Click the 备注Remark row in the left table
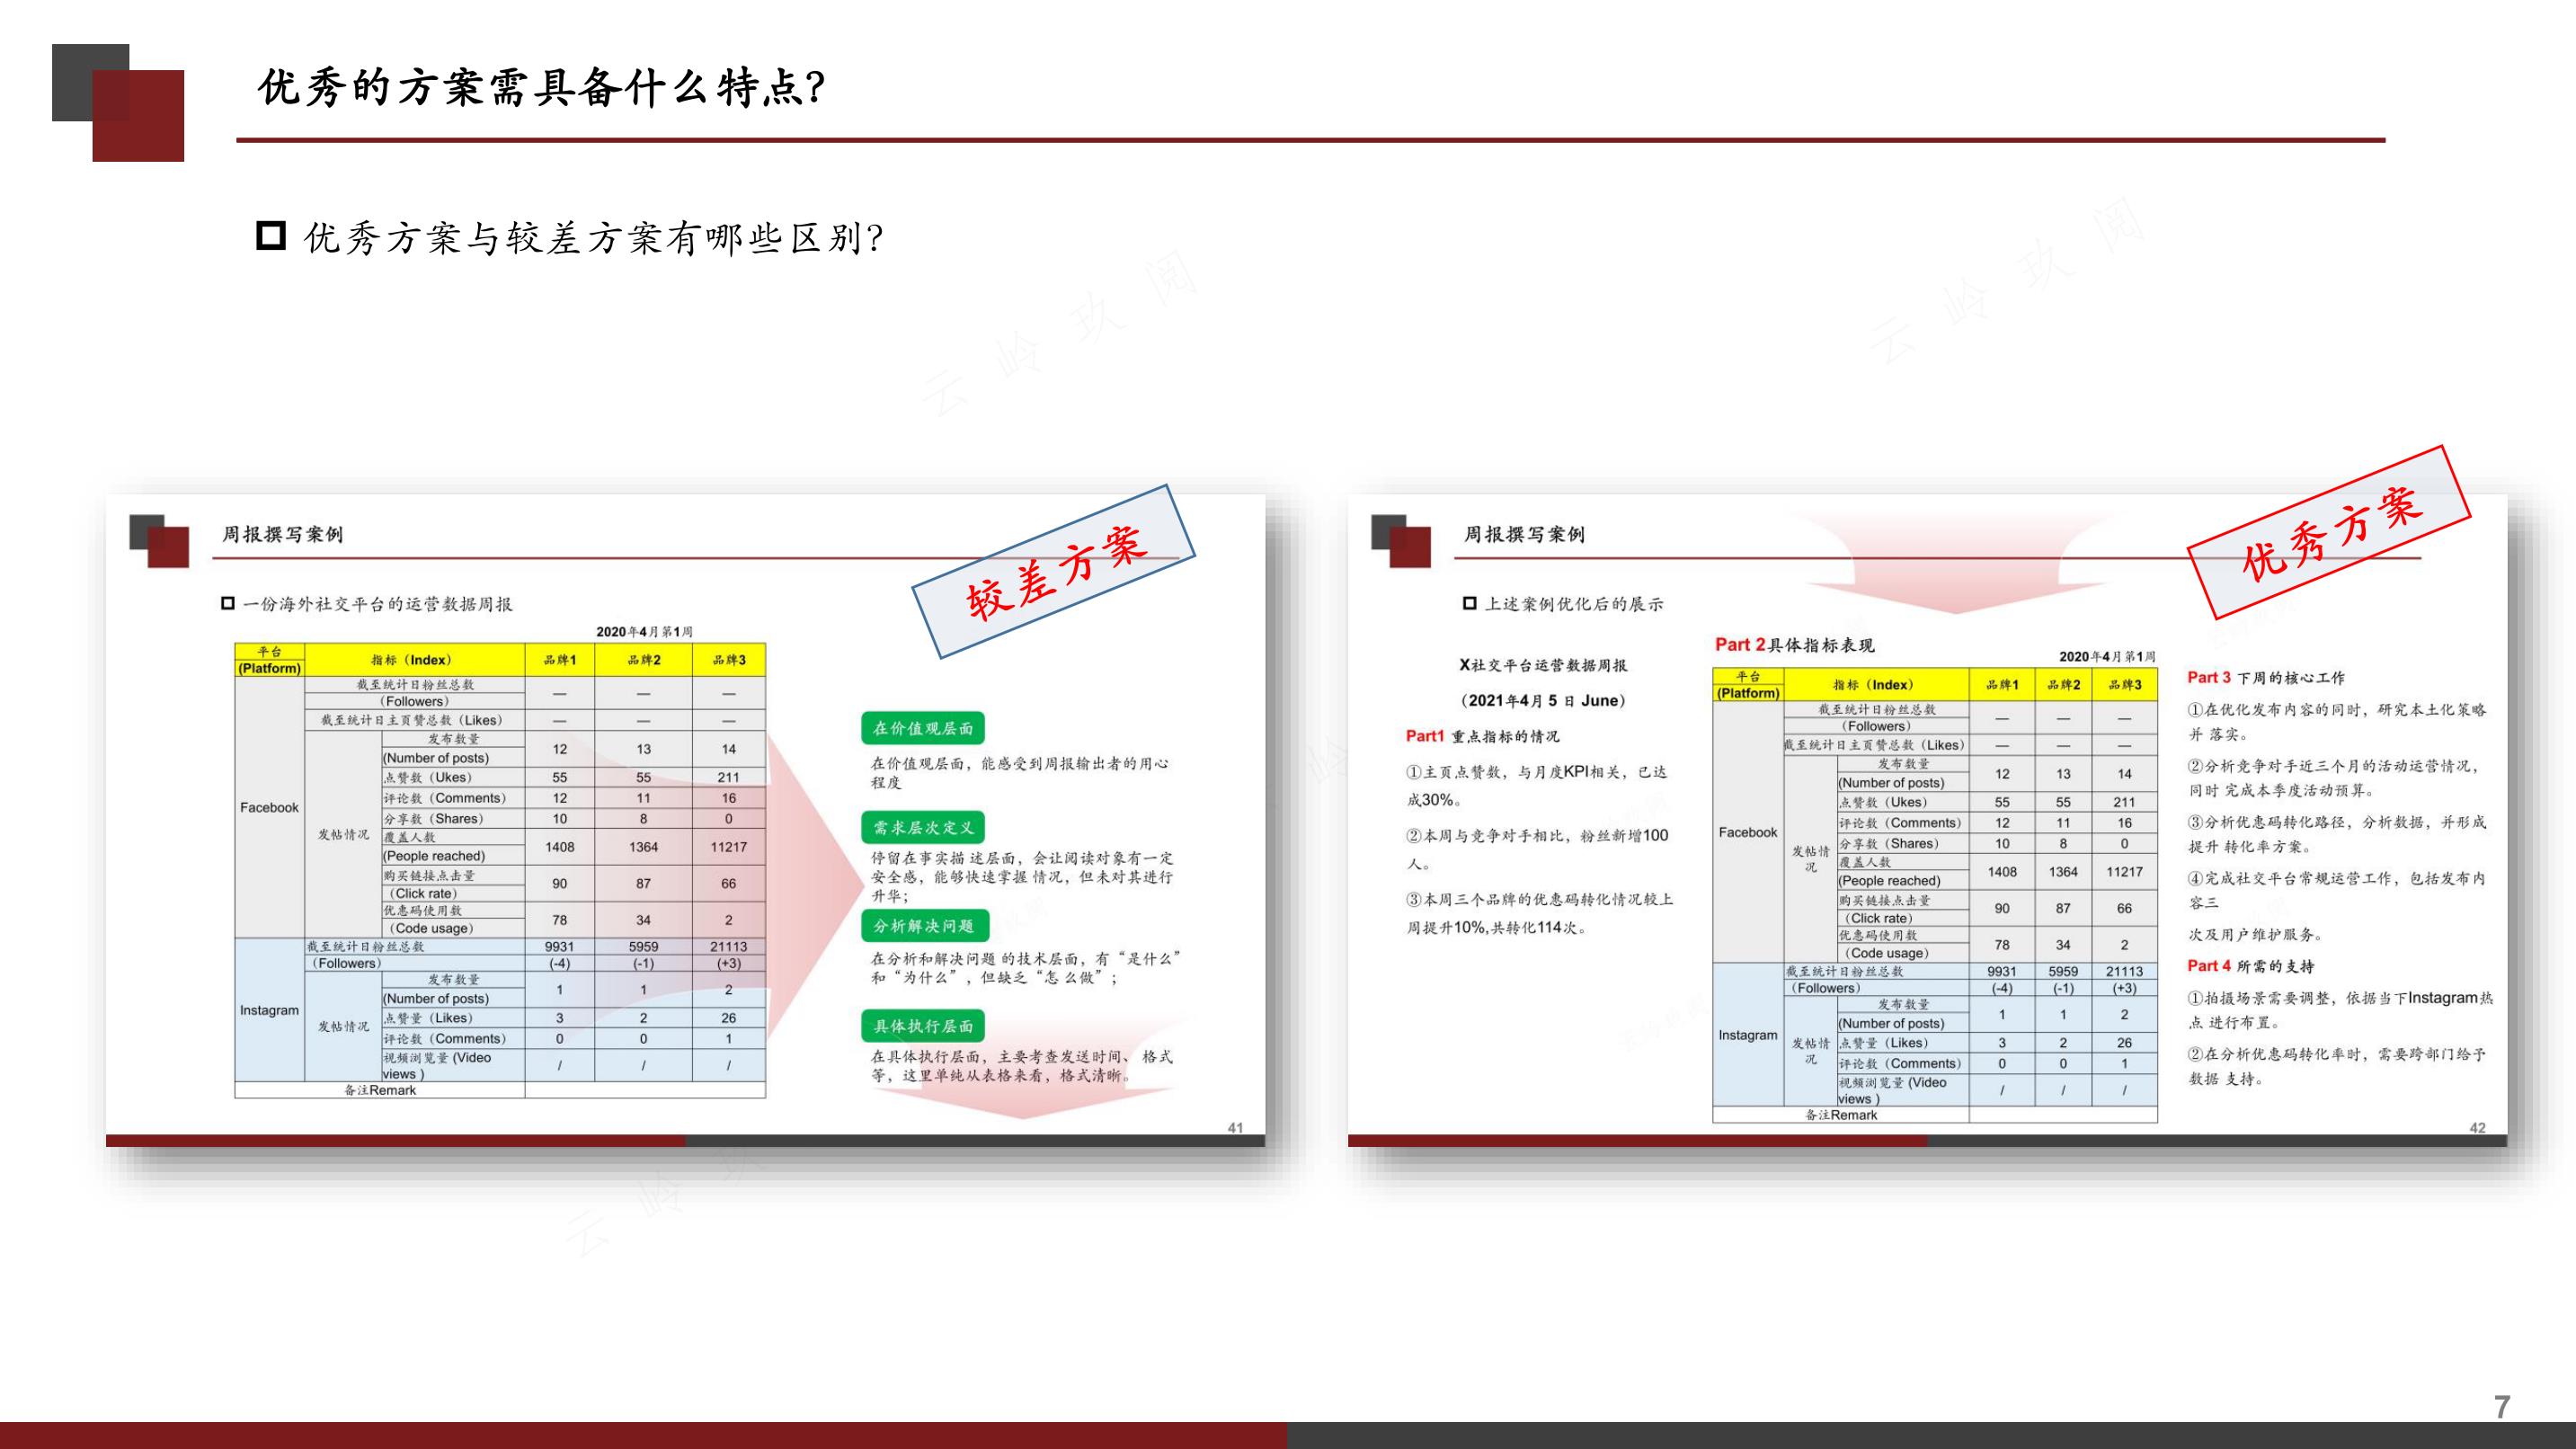 500,1090
